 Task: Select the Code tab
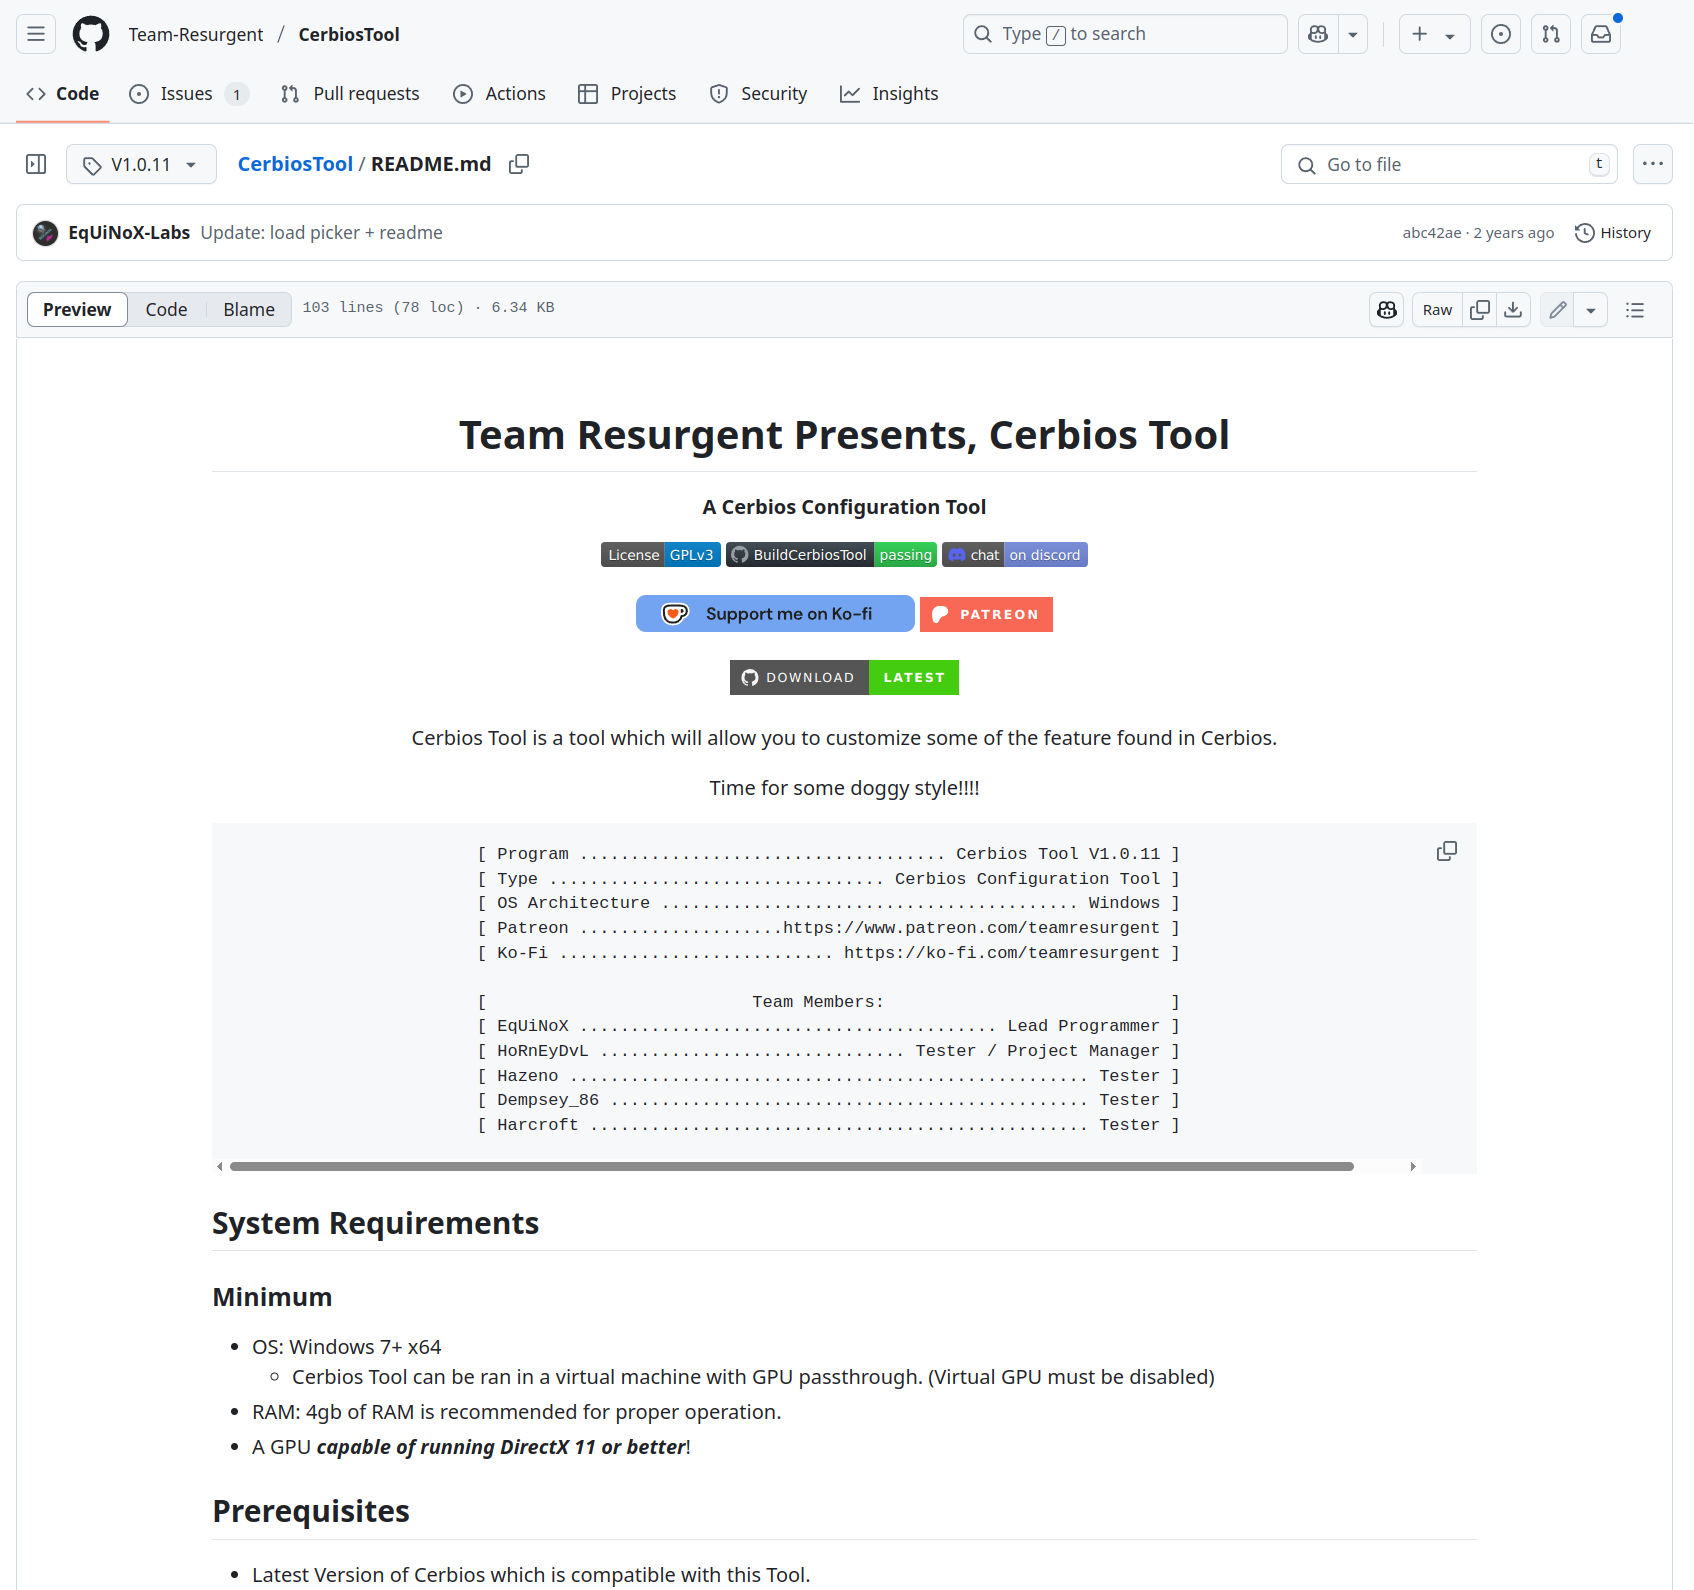(63, 94)
